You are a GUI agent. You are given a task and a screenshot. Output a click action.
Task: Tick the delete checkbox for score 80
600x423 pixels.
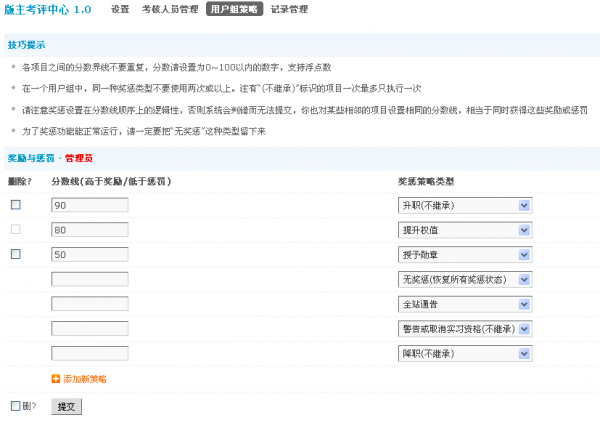point(16,229)
